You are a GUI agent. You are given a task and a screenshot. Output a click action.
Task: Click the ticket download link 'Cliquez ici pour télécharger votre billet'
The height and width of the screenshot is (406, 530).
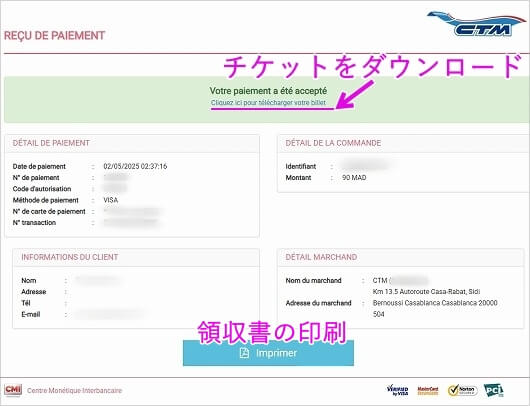[268, 102]
